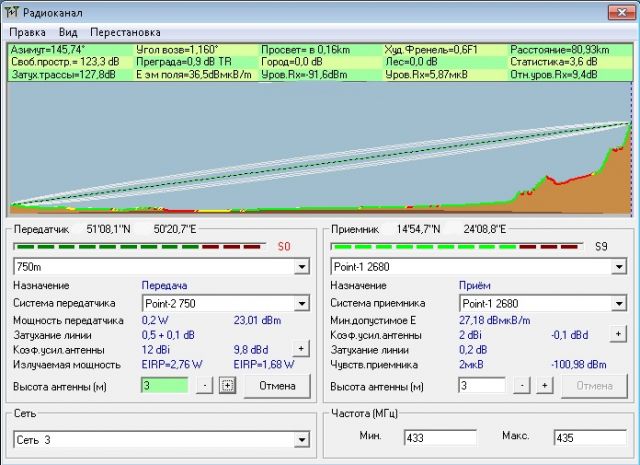
Task: Click the maximum frequency field 435
Action: click(590, 438)
